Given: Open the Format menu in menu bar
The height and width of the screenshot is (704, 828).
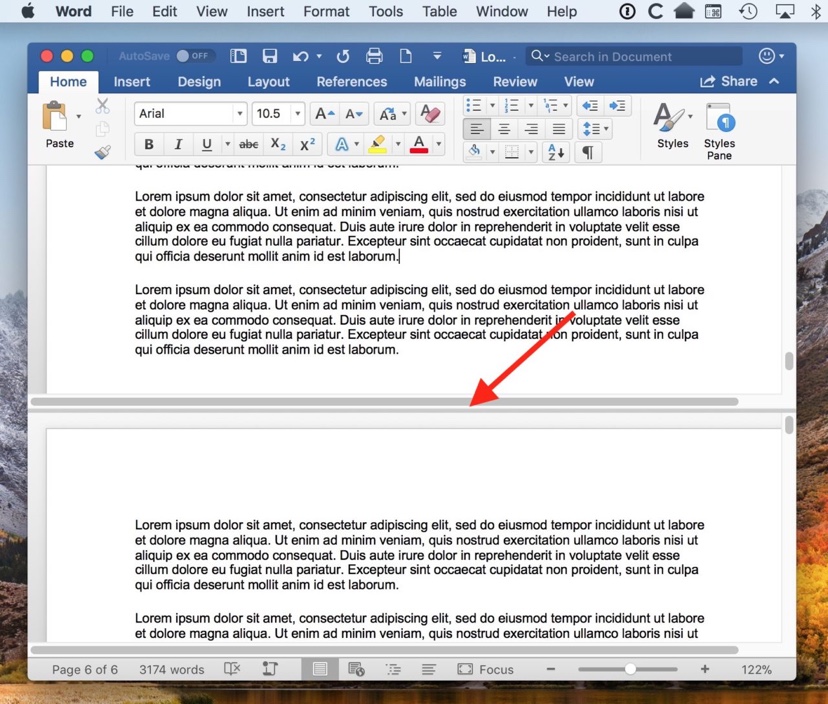Looking at the screenshot, I should click(326, 11).
